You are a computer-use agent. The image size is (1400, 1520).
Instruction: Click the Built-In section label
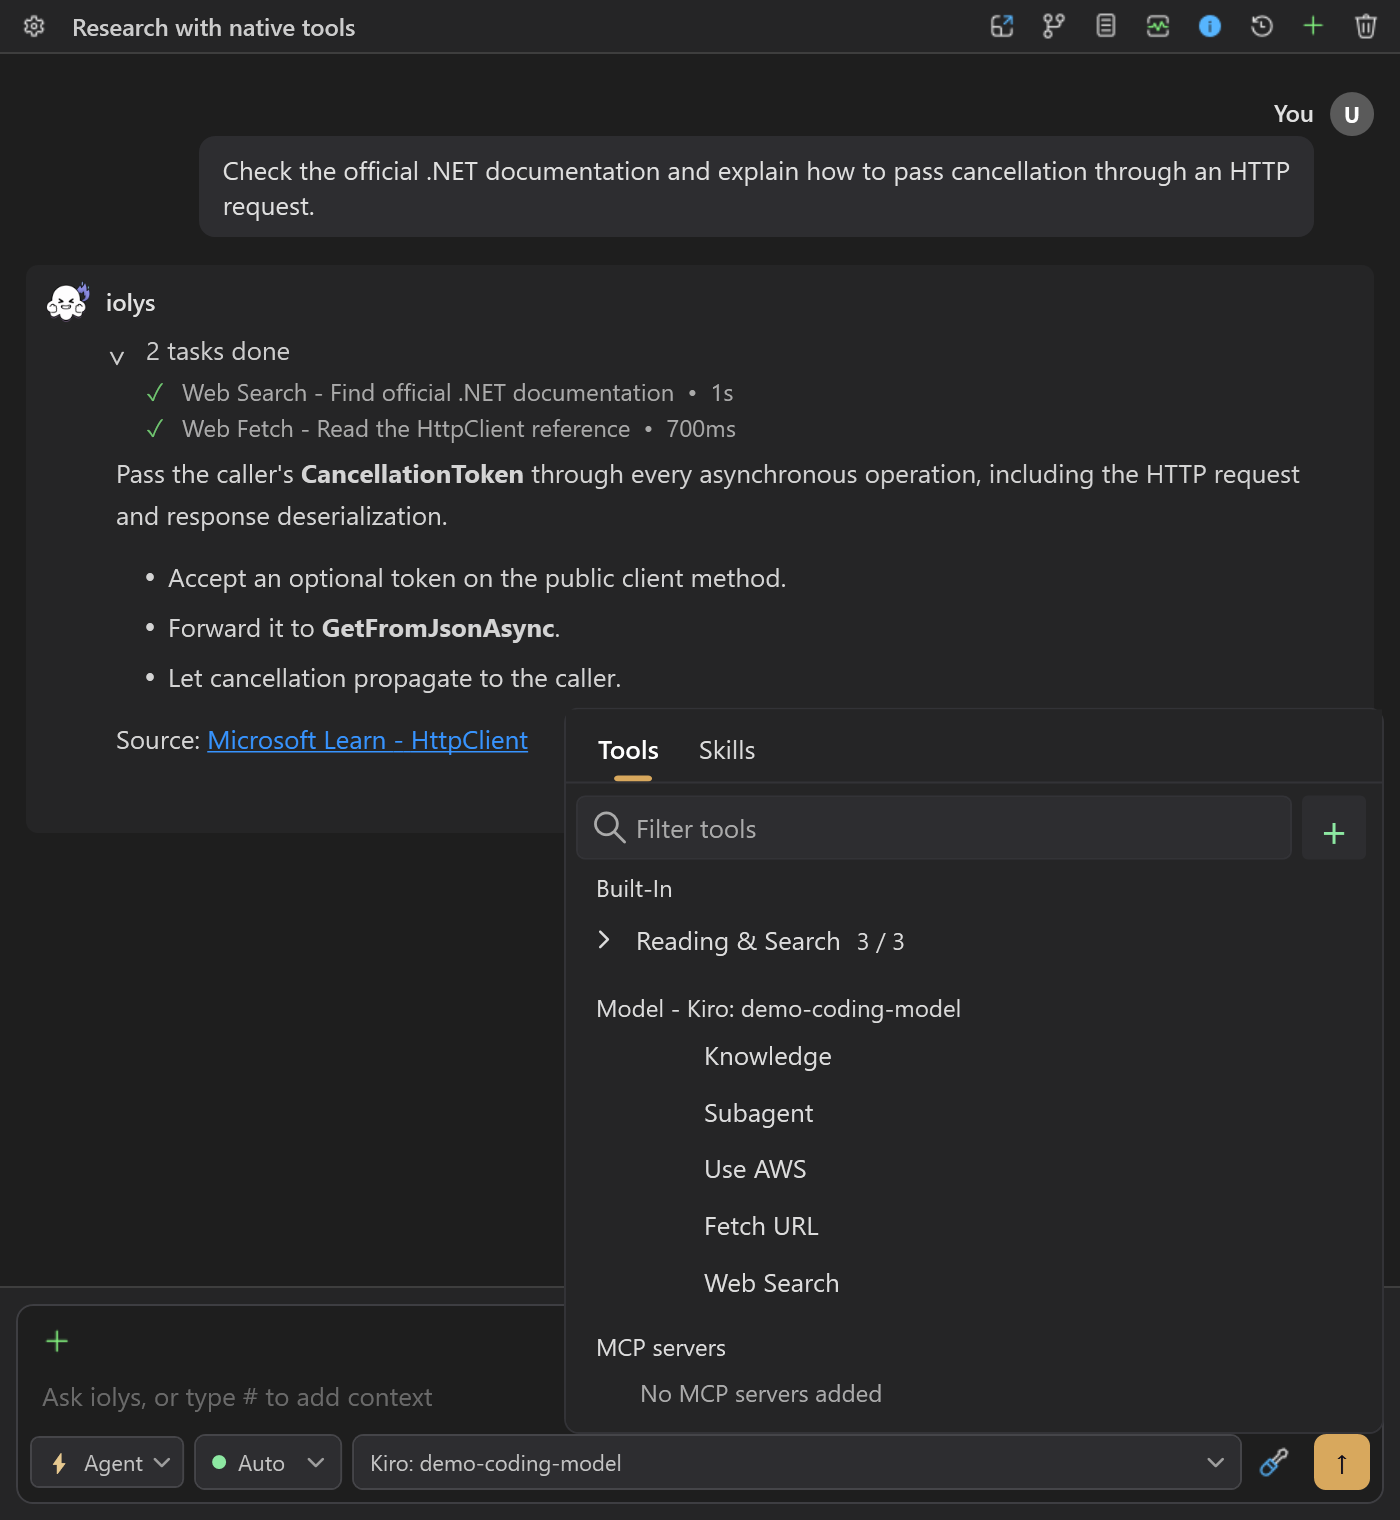pyautogui.click(x=634, y=889)
